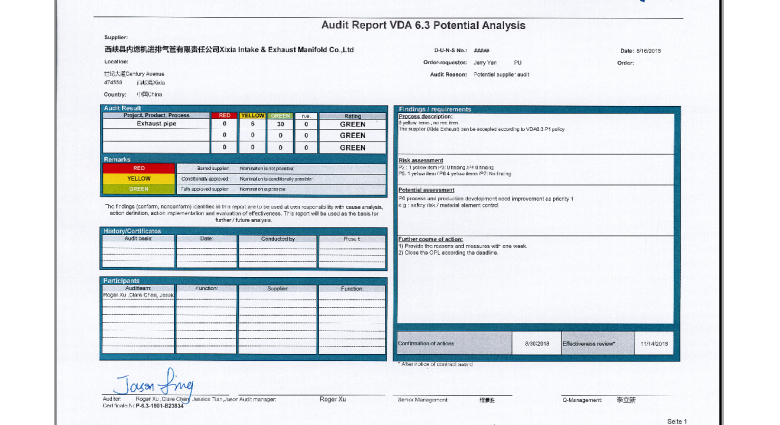Viewport: 780px width, 425px height.
Task: Click the RED column header in Audit Result
Action: (225, 116)
